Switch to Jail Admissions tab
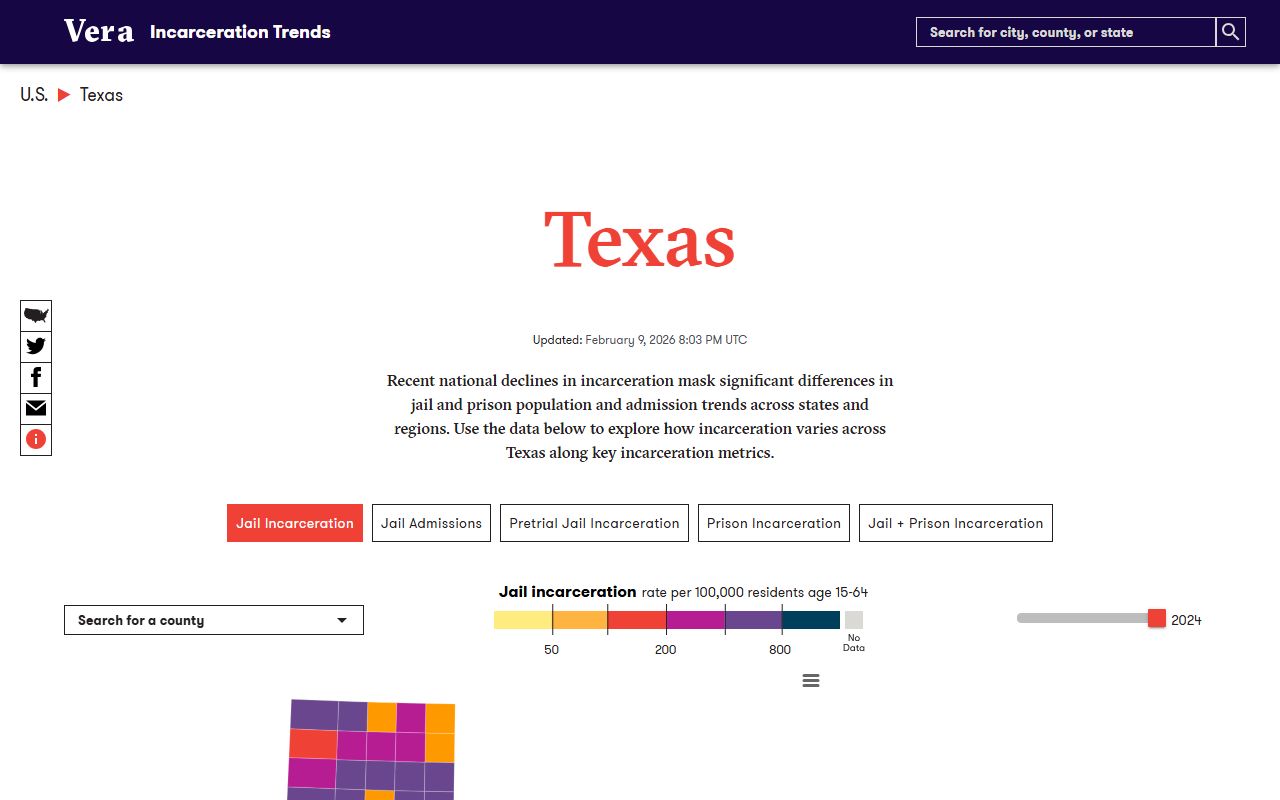1280x800 pixels. tap(431, 523)
